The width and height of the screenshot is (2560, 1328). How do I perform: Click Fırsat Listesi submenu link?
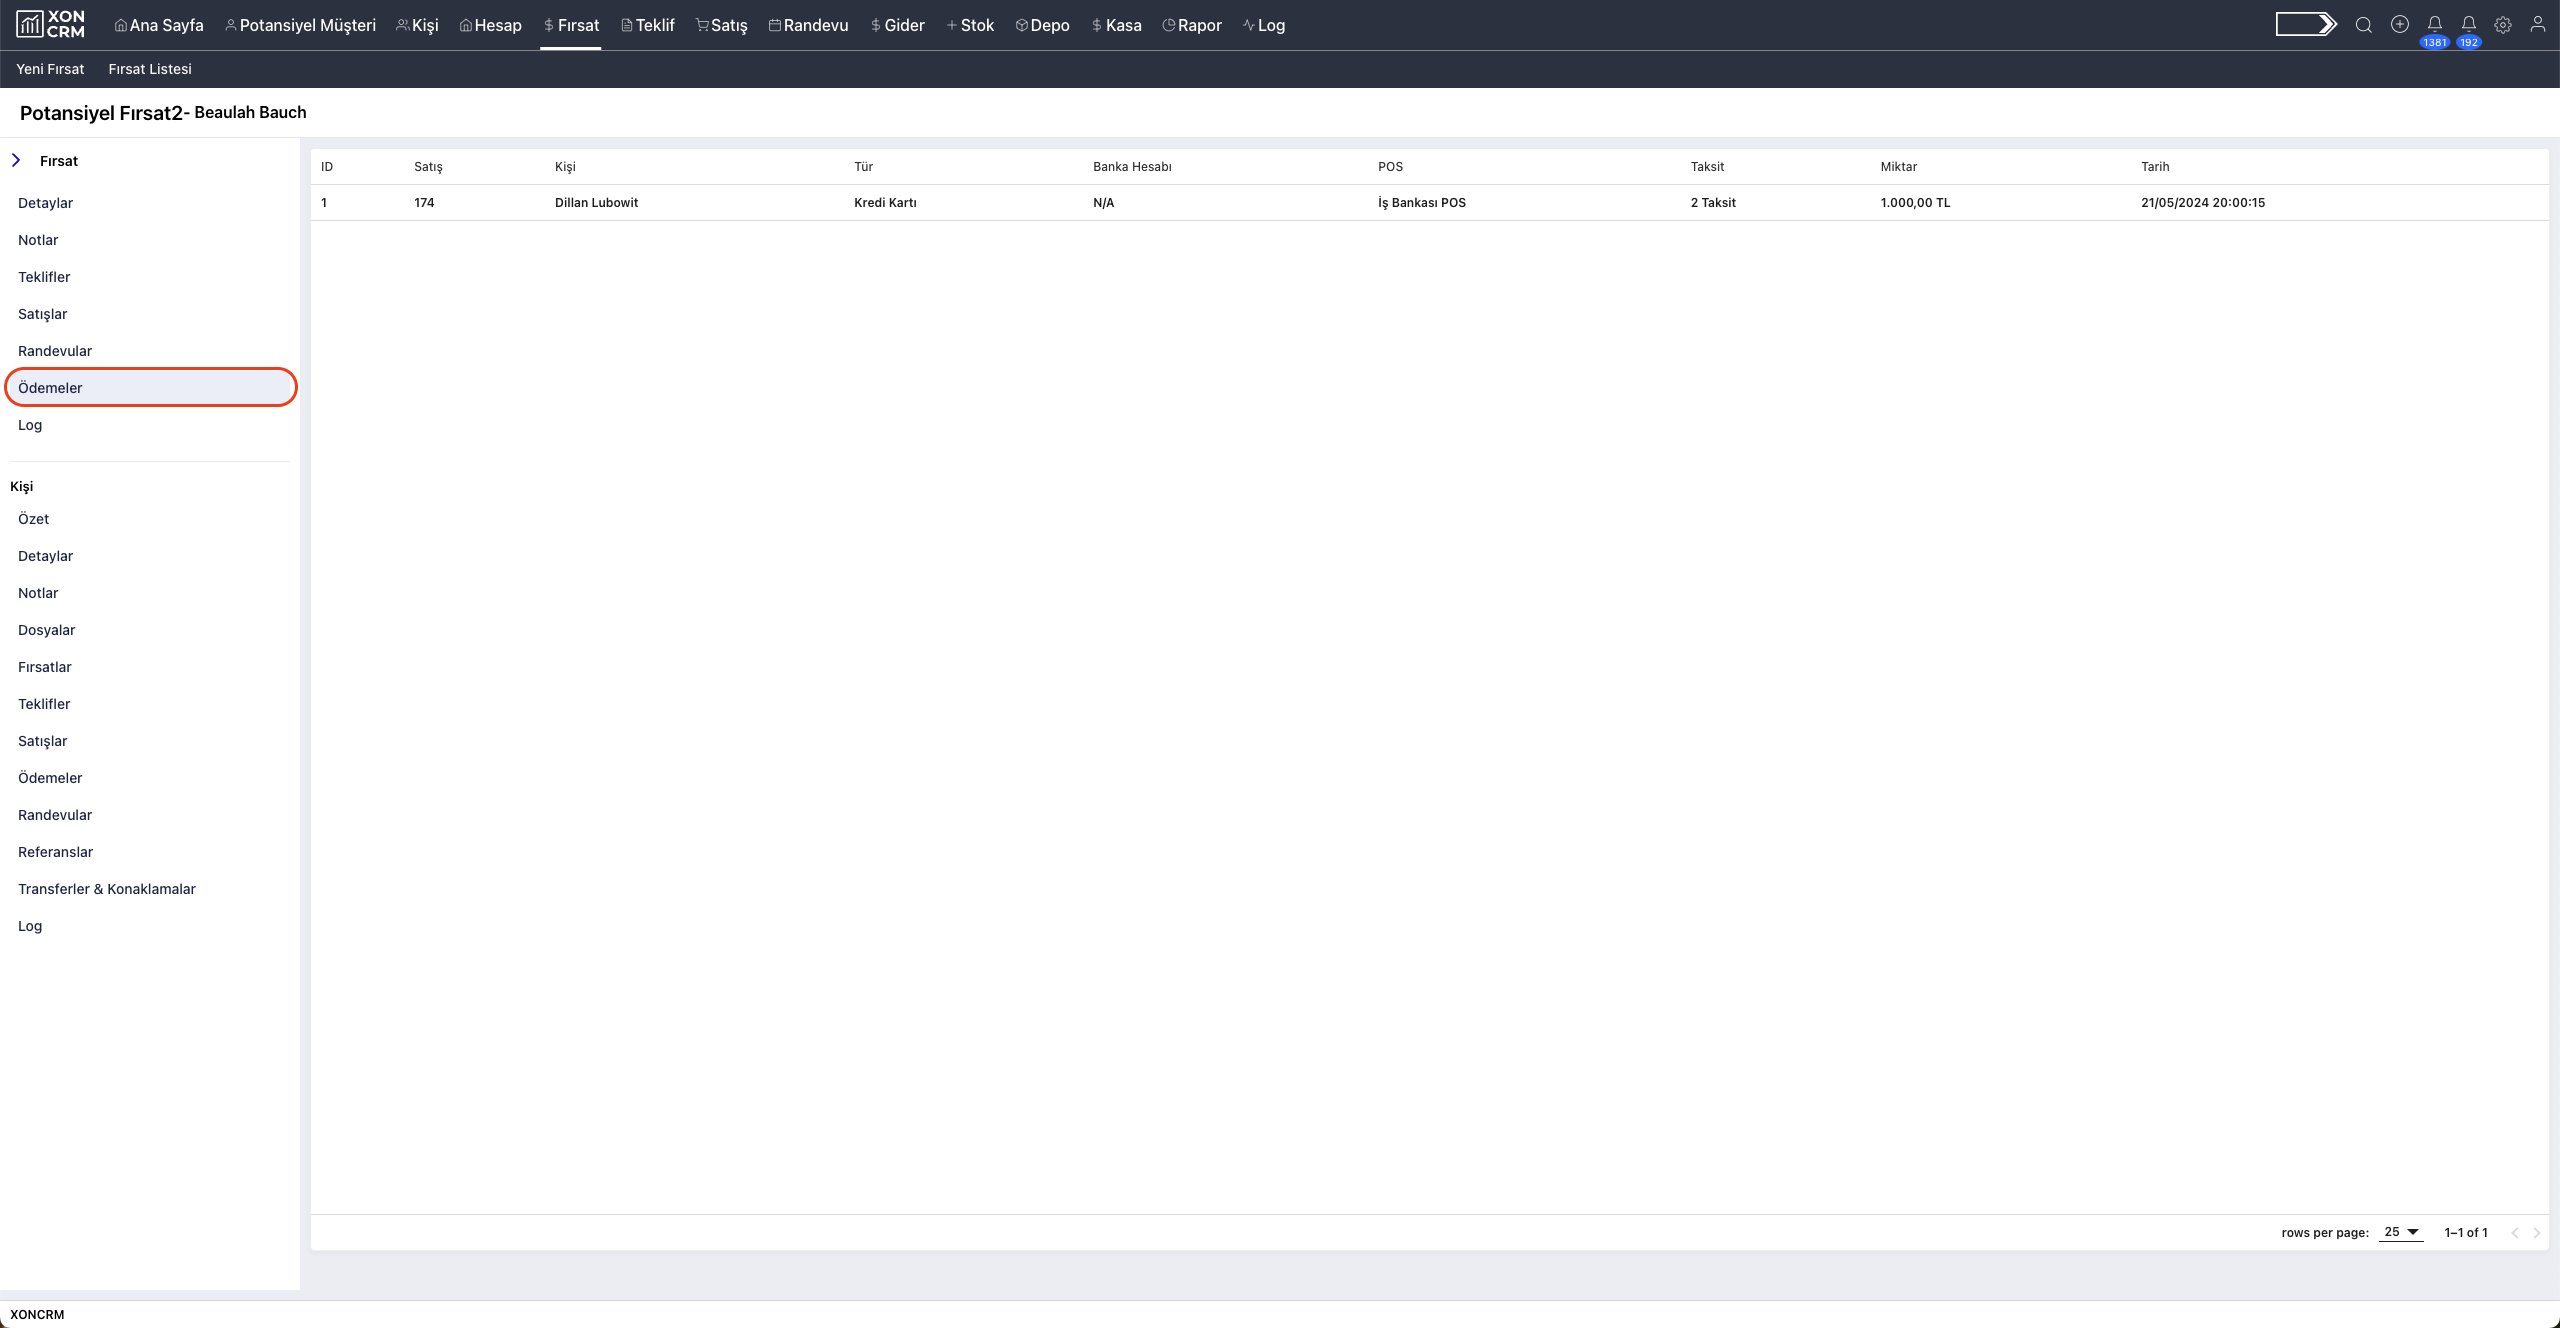(x=150, y=69)
